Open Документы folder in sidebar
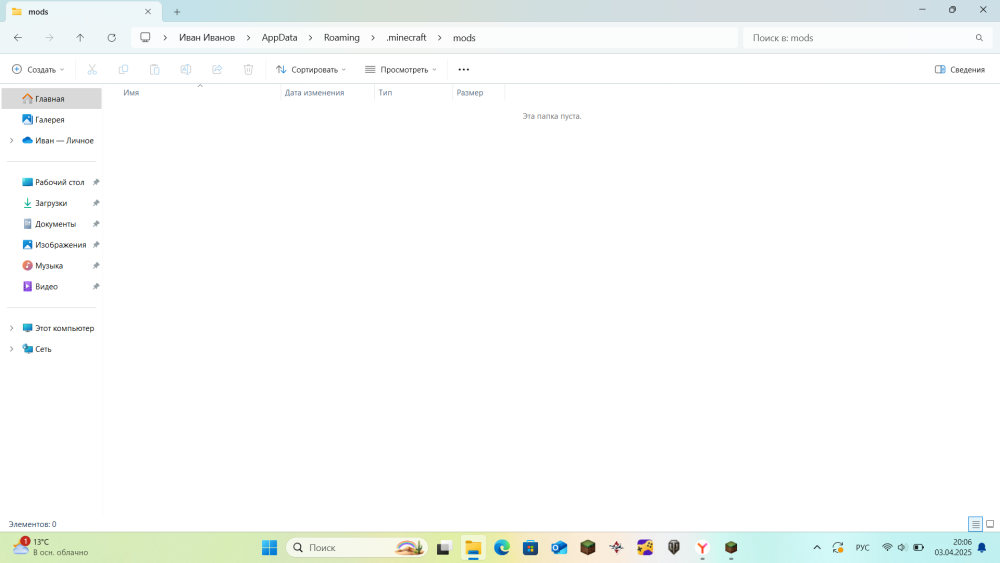Viewport: 1000px width, 563px height. click(x=52, y=224)
